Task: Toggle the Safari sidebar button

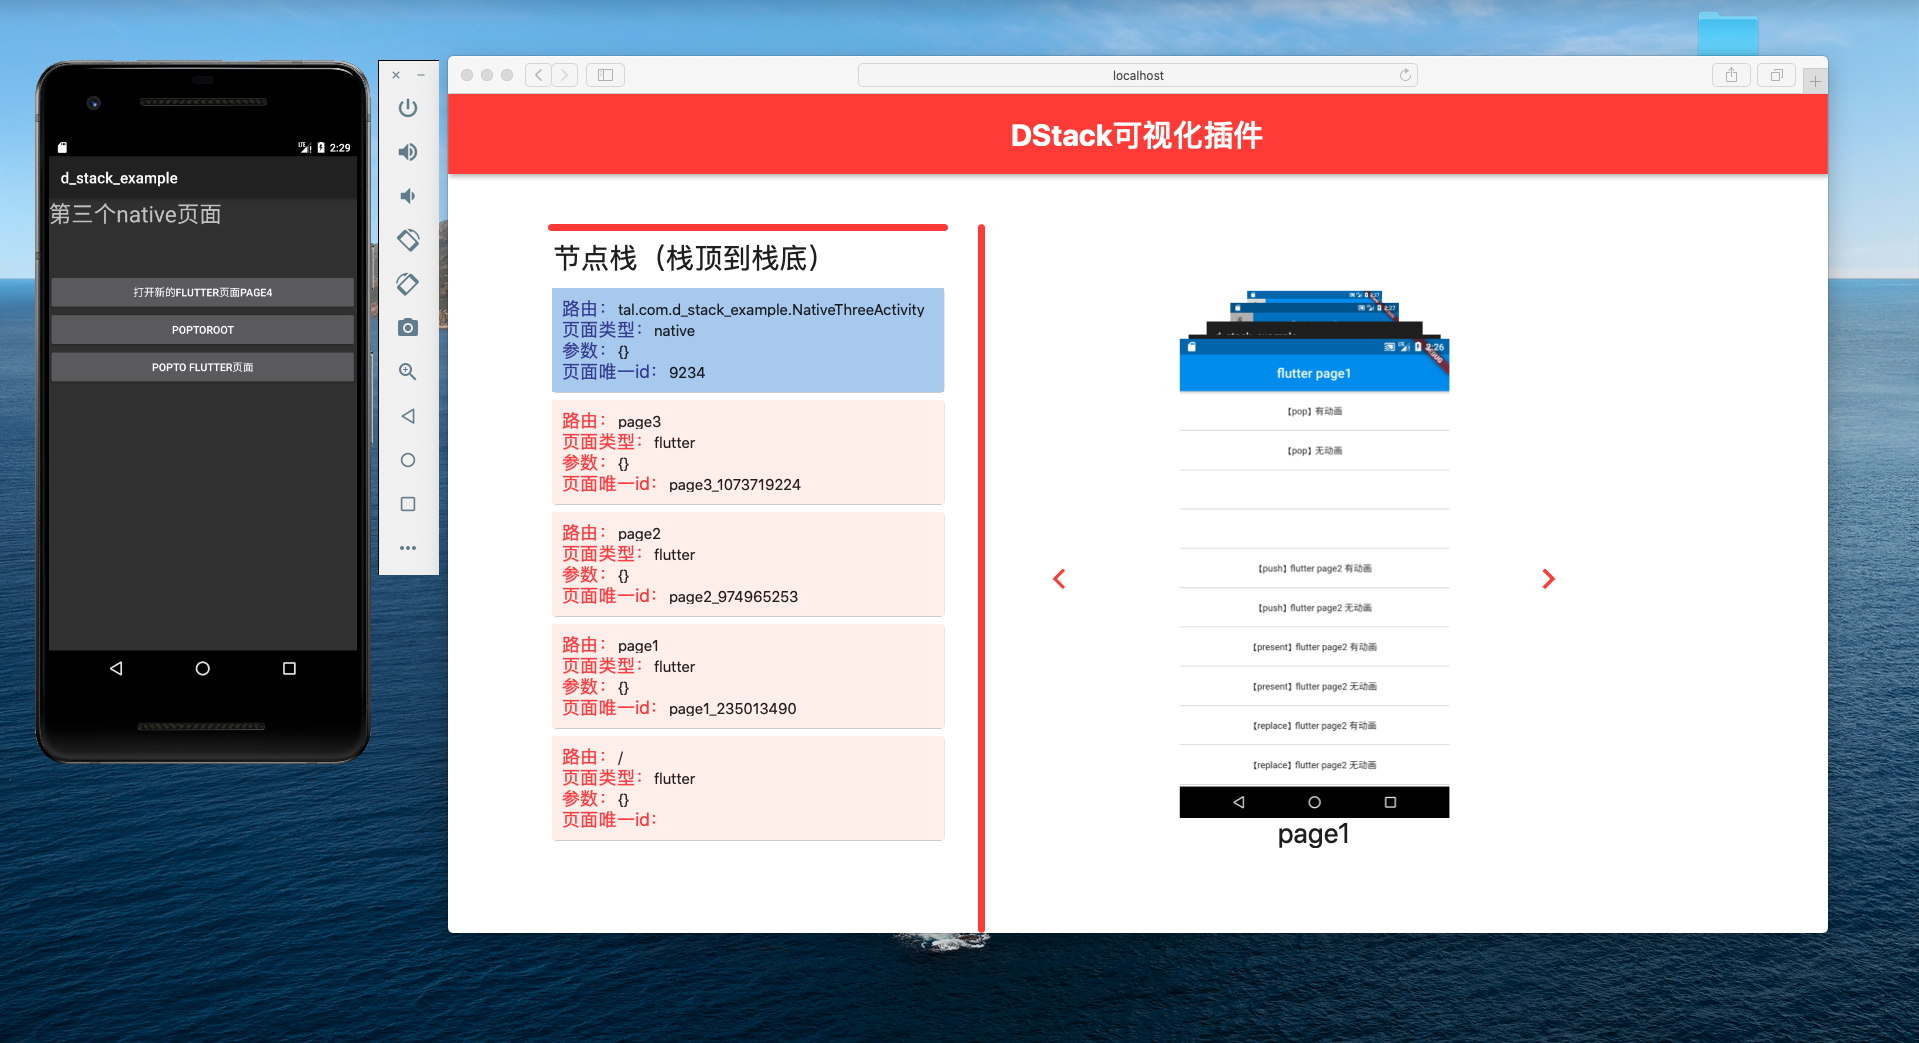Action: 605,75
